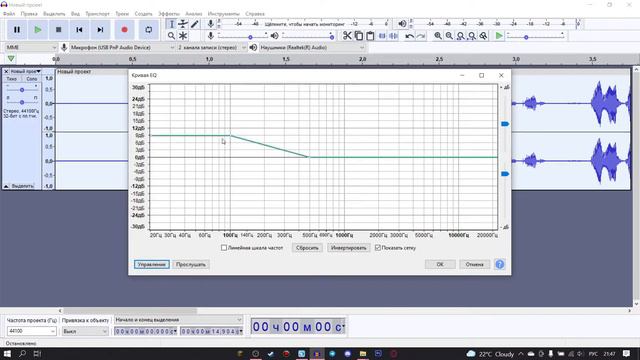Open the Правка menu

point(29,13)
